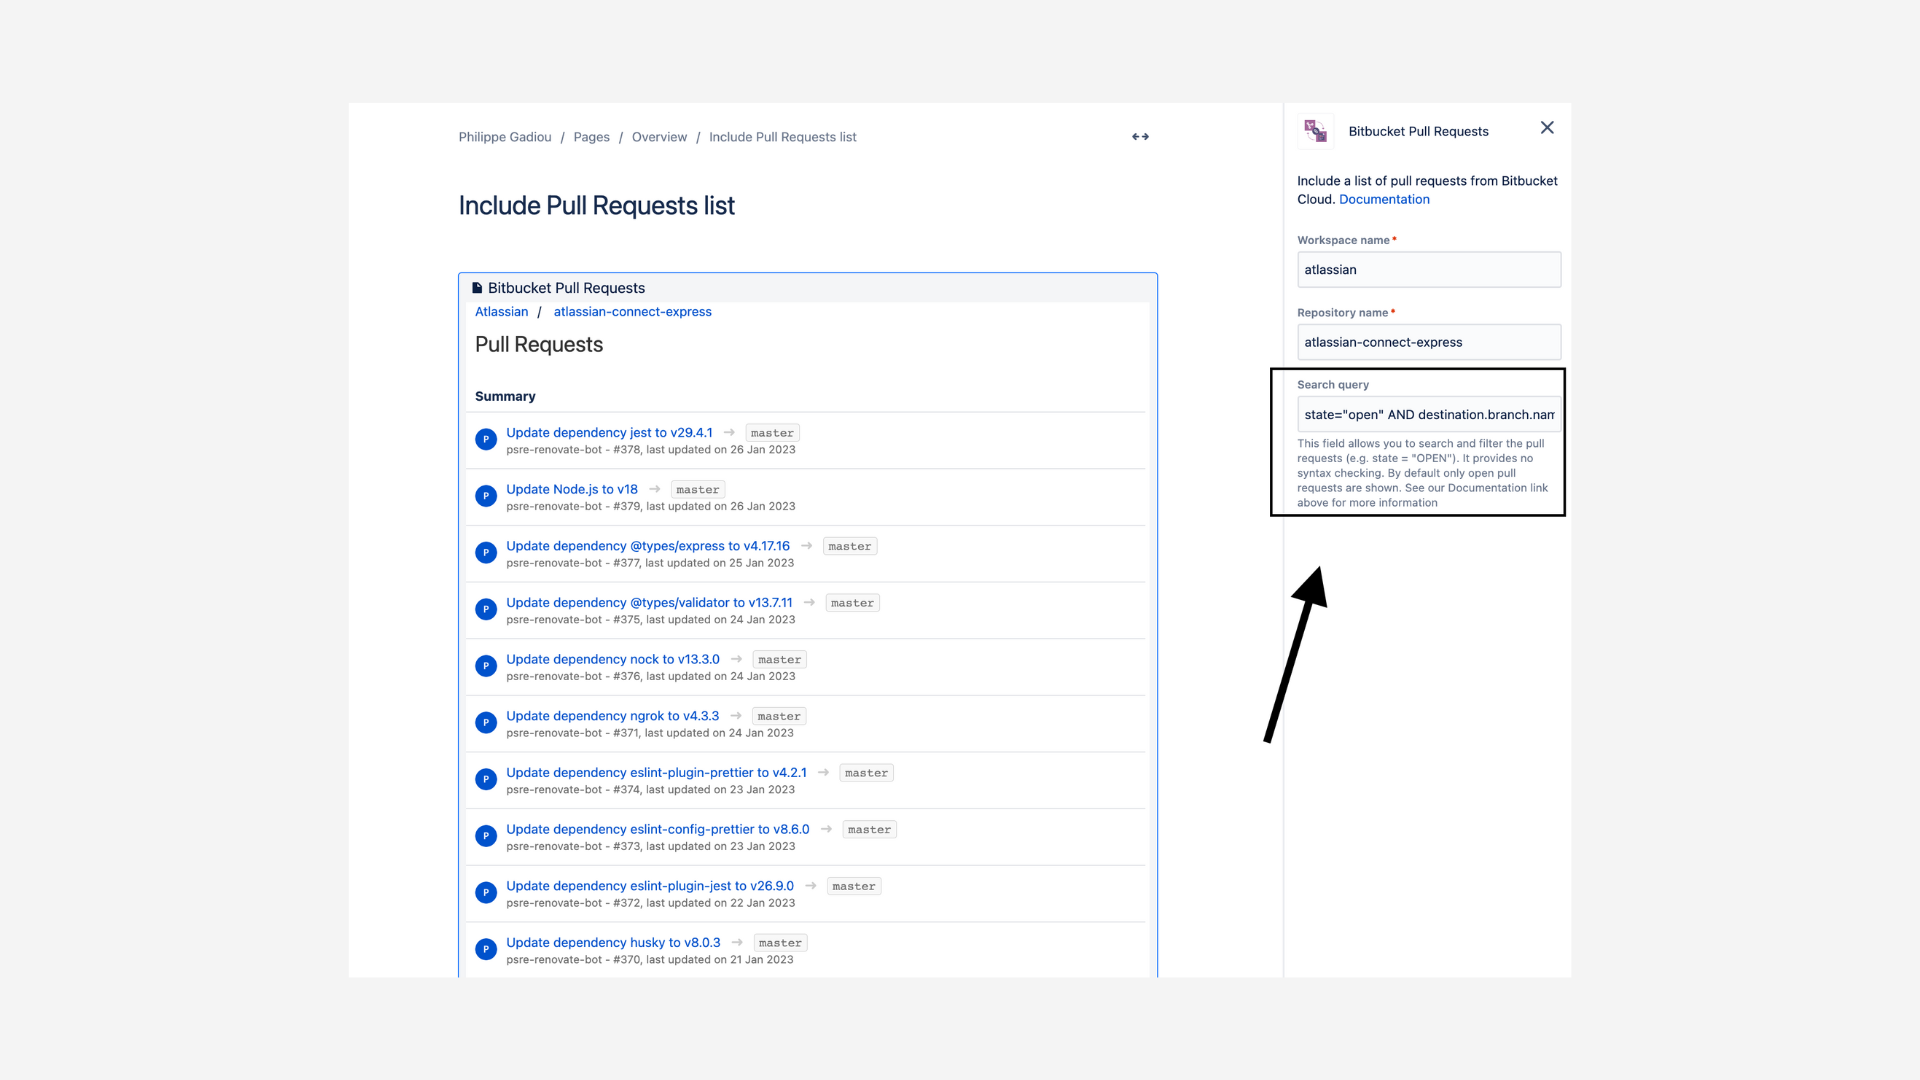Screen dimensions: 1920x1080
Task: Go to Philippe Gadiou breadcrumb item
Action: click(504, 137)
